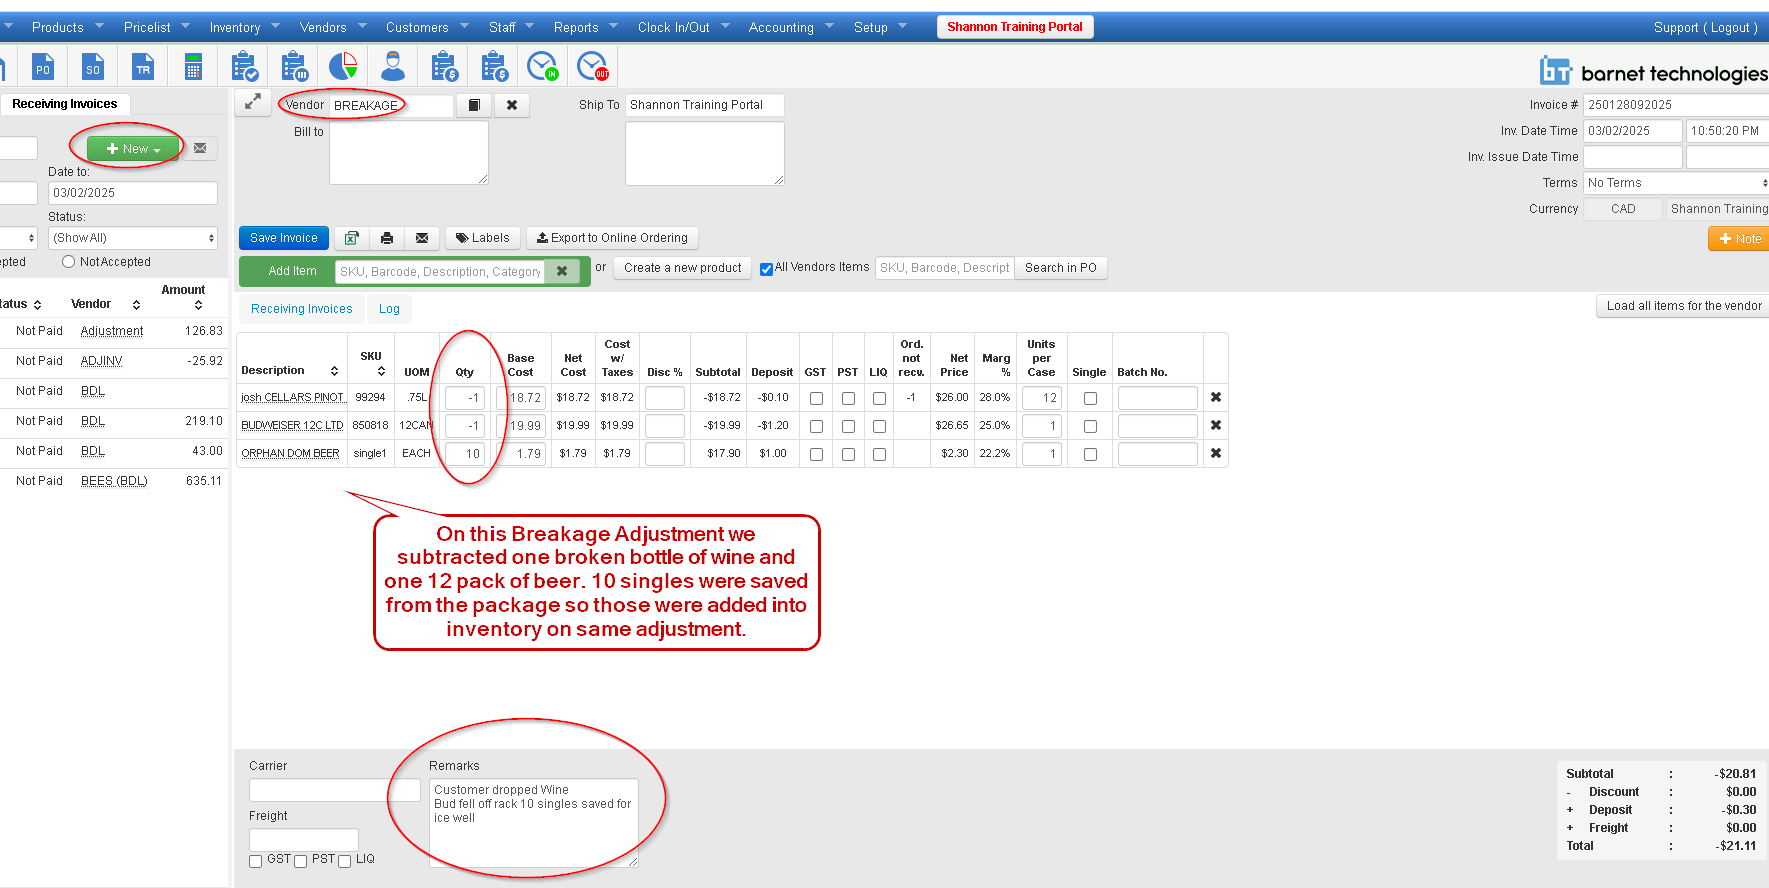Click the Remarks text area
1769x888 pixels.
534,822
